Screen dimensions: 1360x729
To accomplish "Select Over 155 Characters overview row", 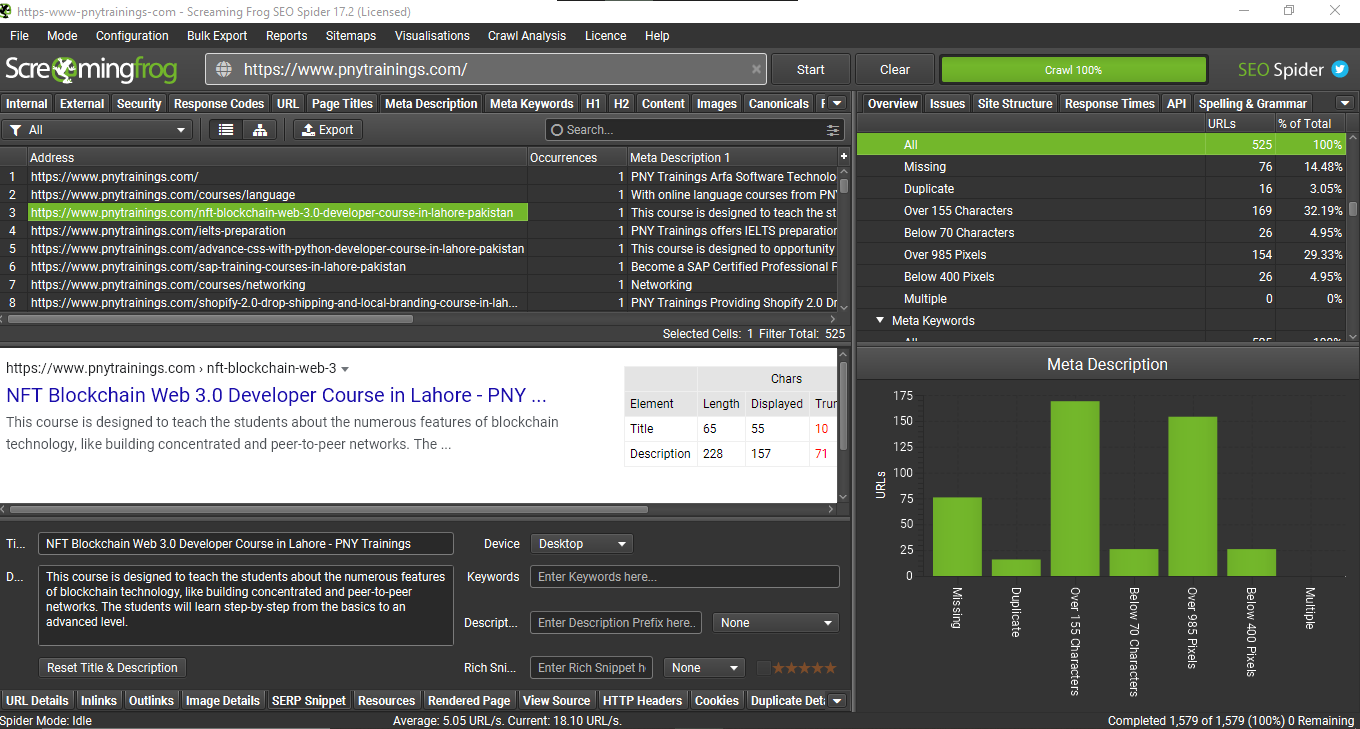I will pos(1101,211).
